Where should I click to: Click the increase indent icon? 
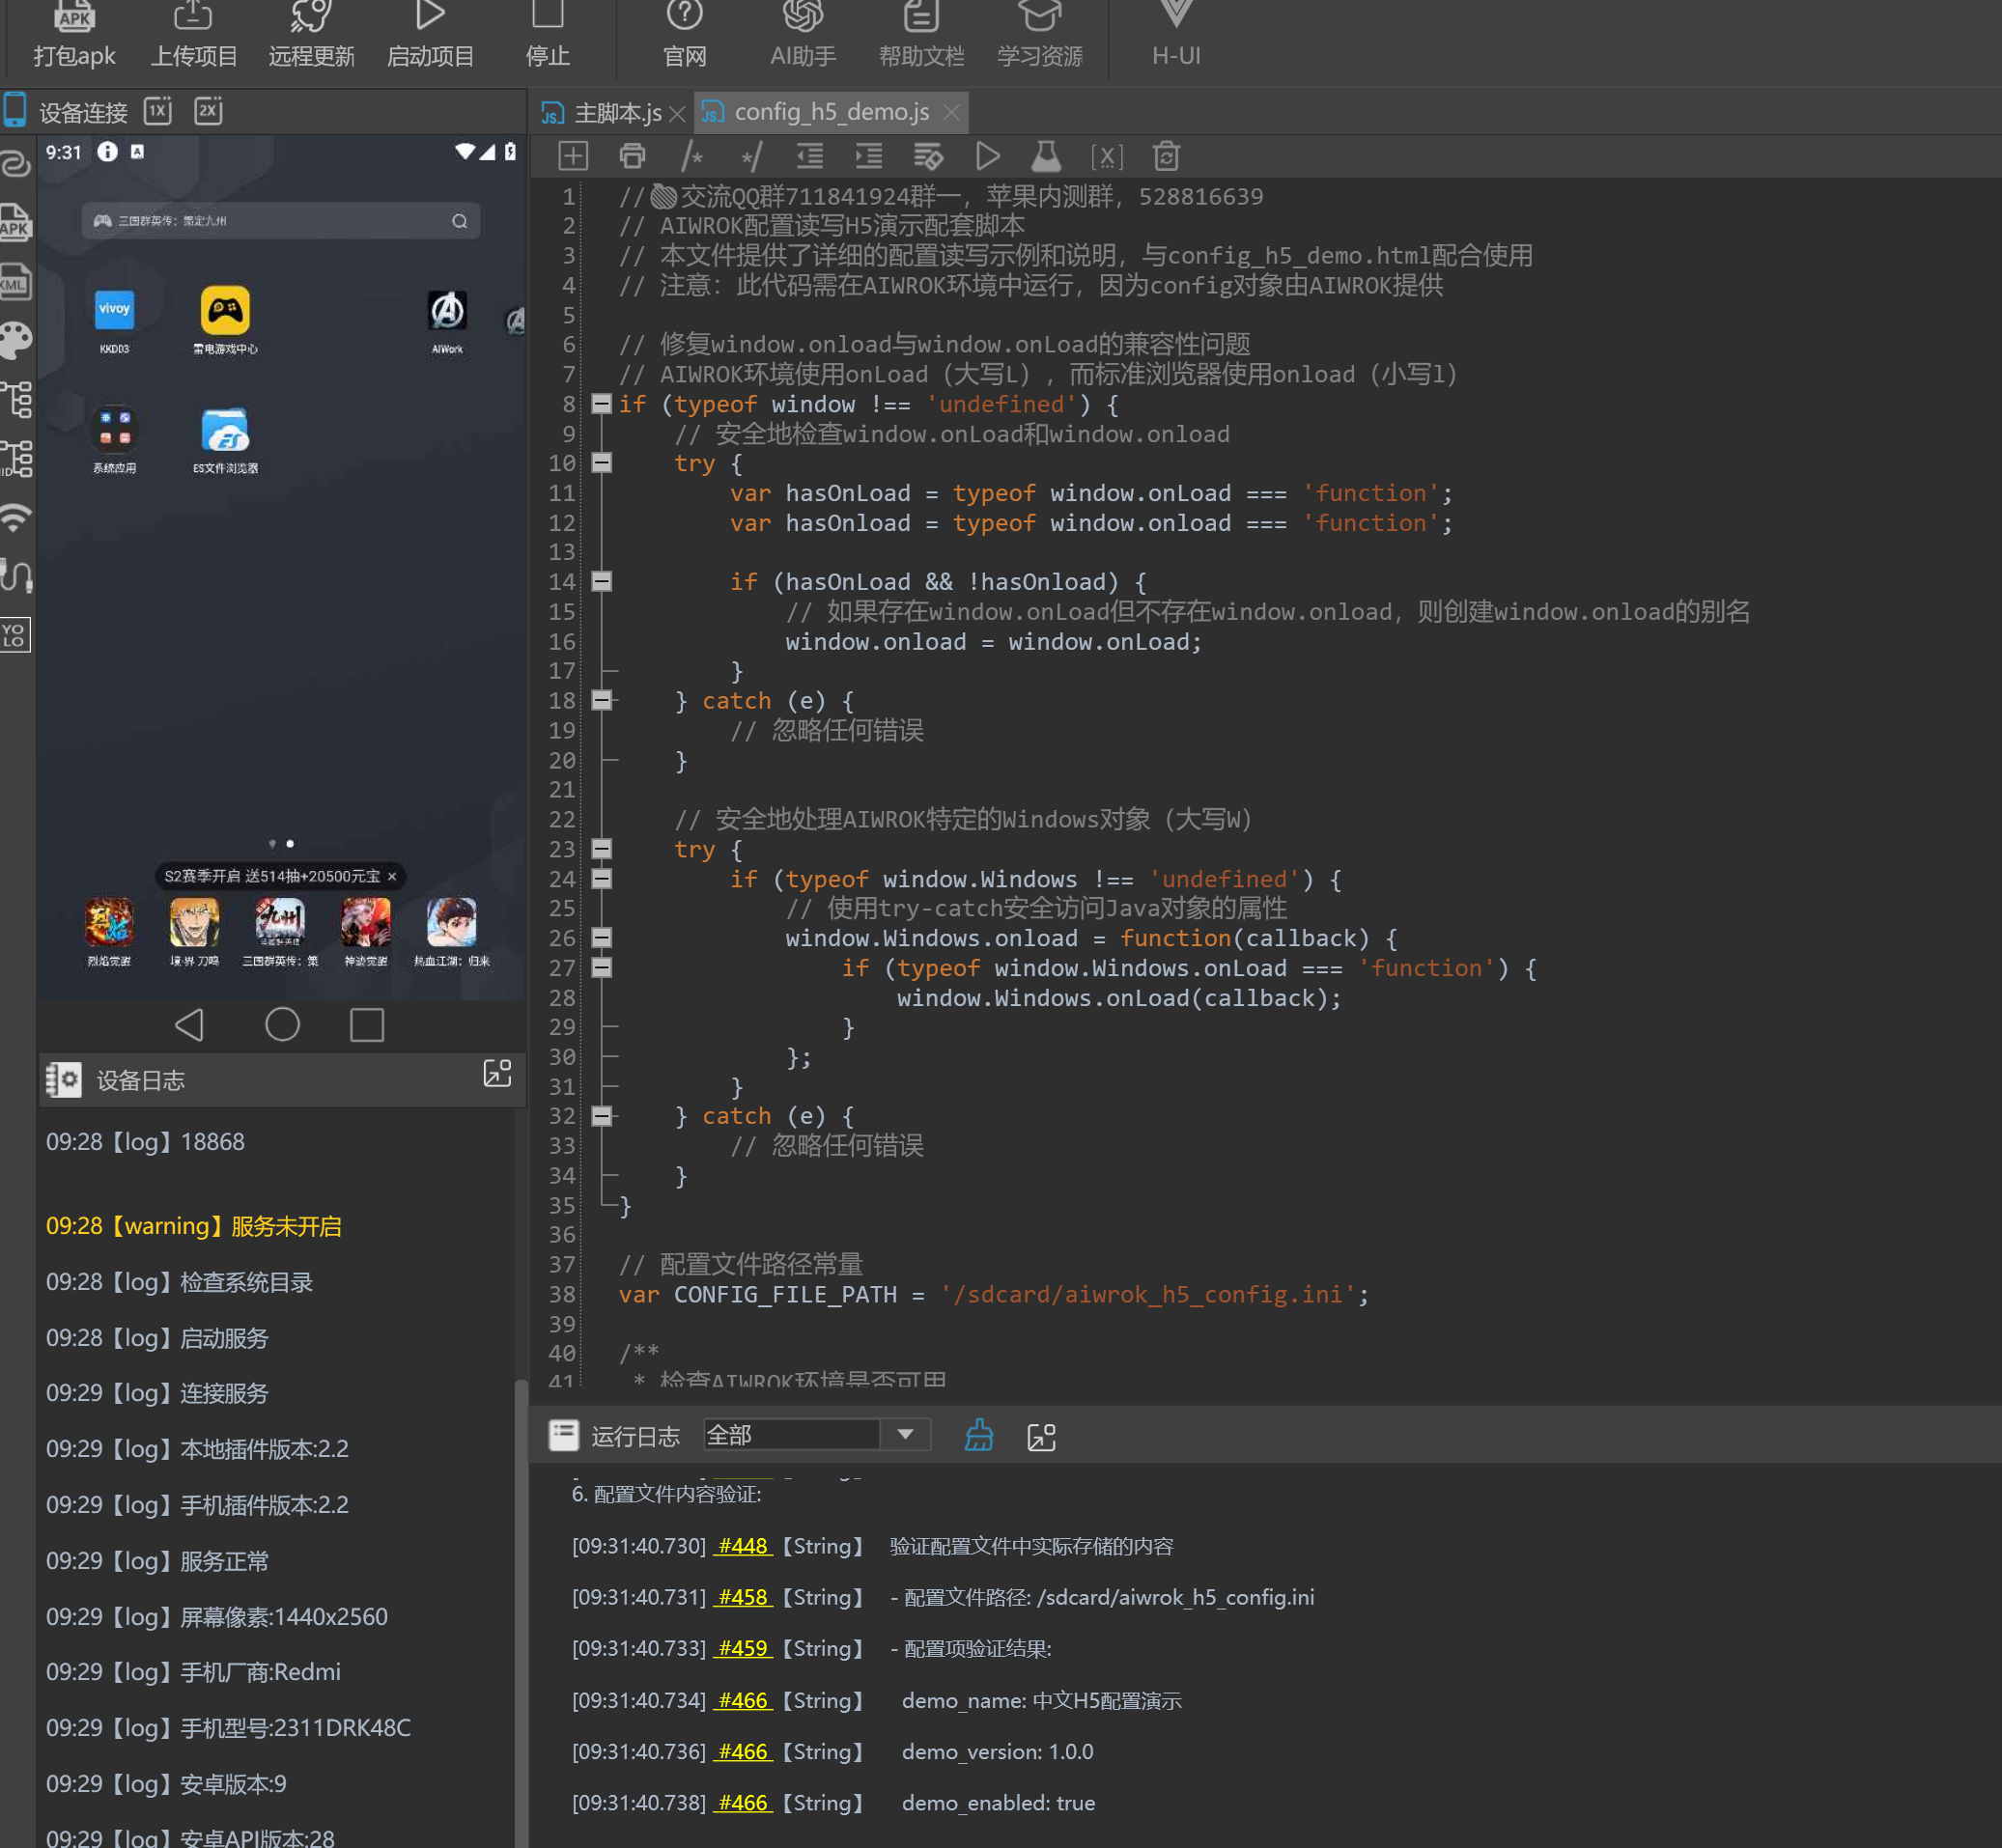868,156
